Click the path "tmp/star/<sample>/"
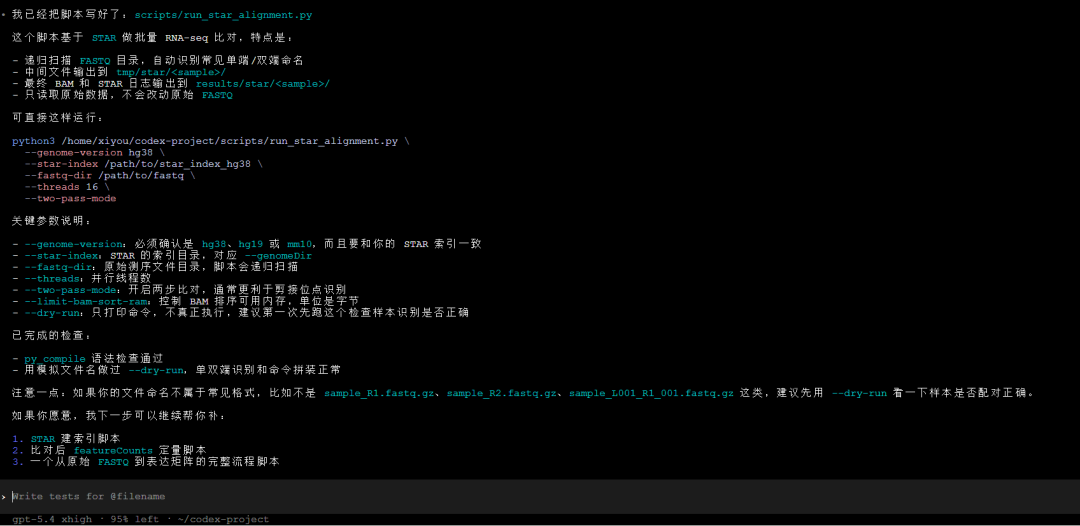The height and width of the screenshot is (526, 1080). (x=171, y=72)
